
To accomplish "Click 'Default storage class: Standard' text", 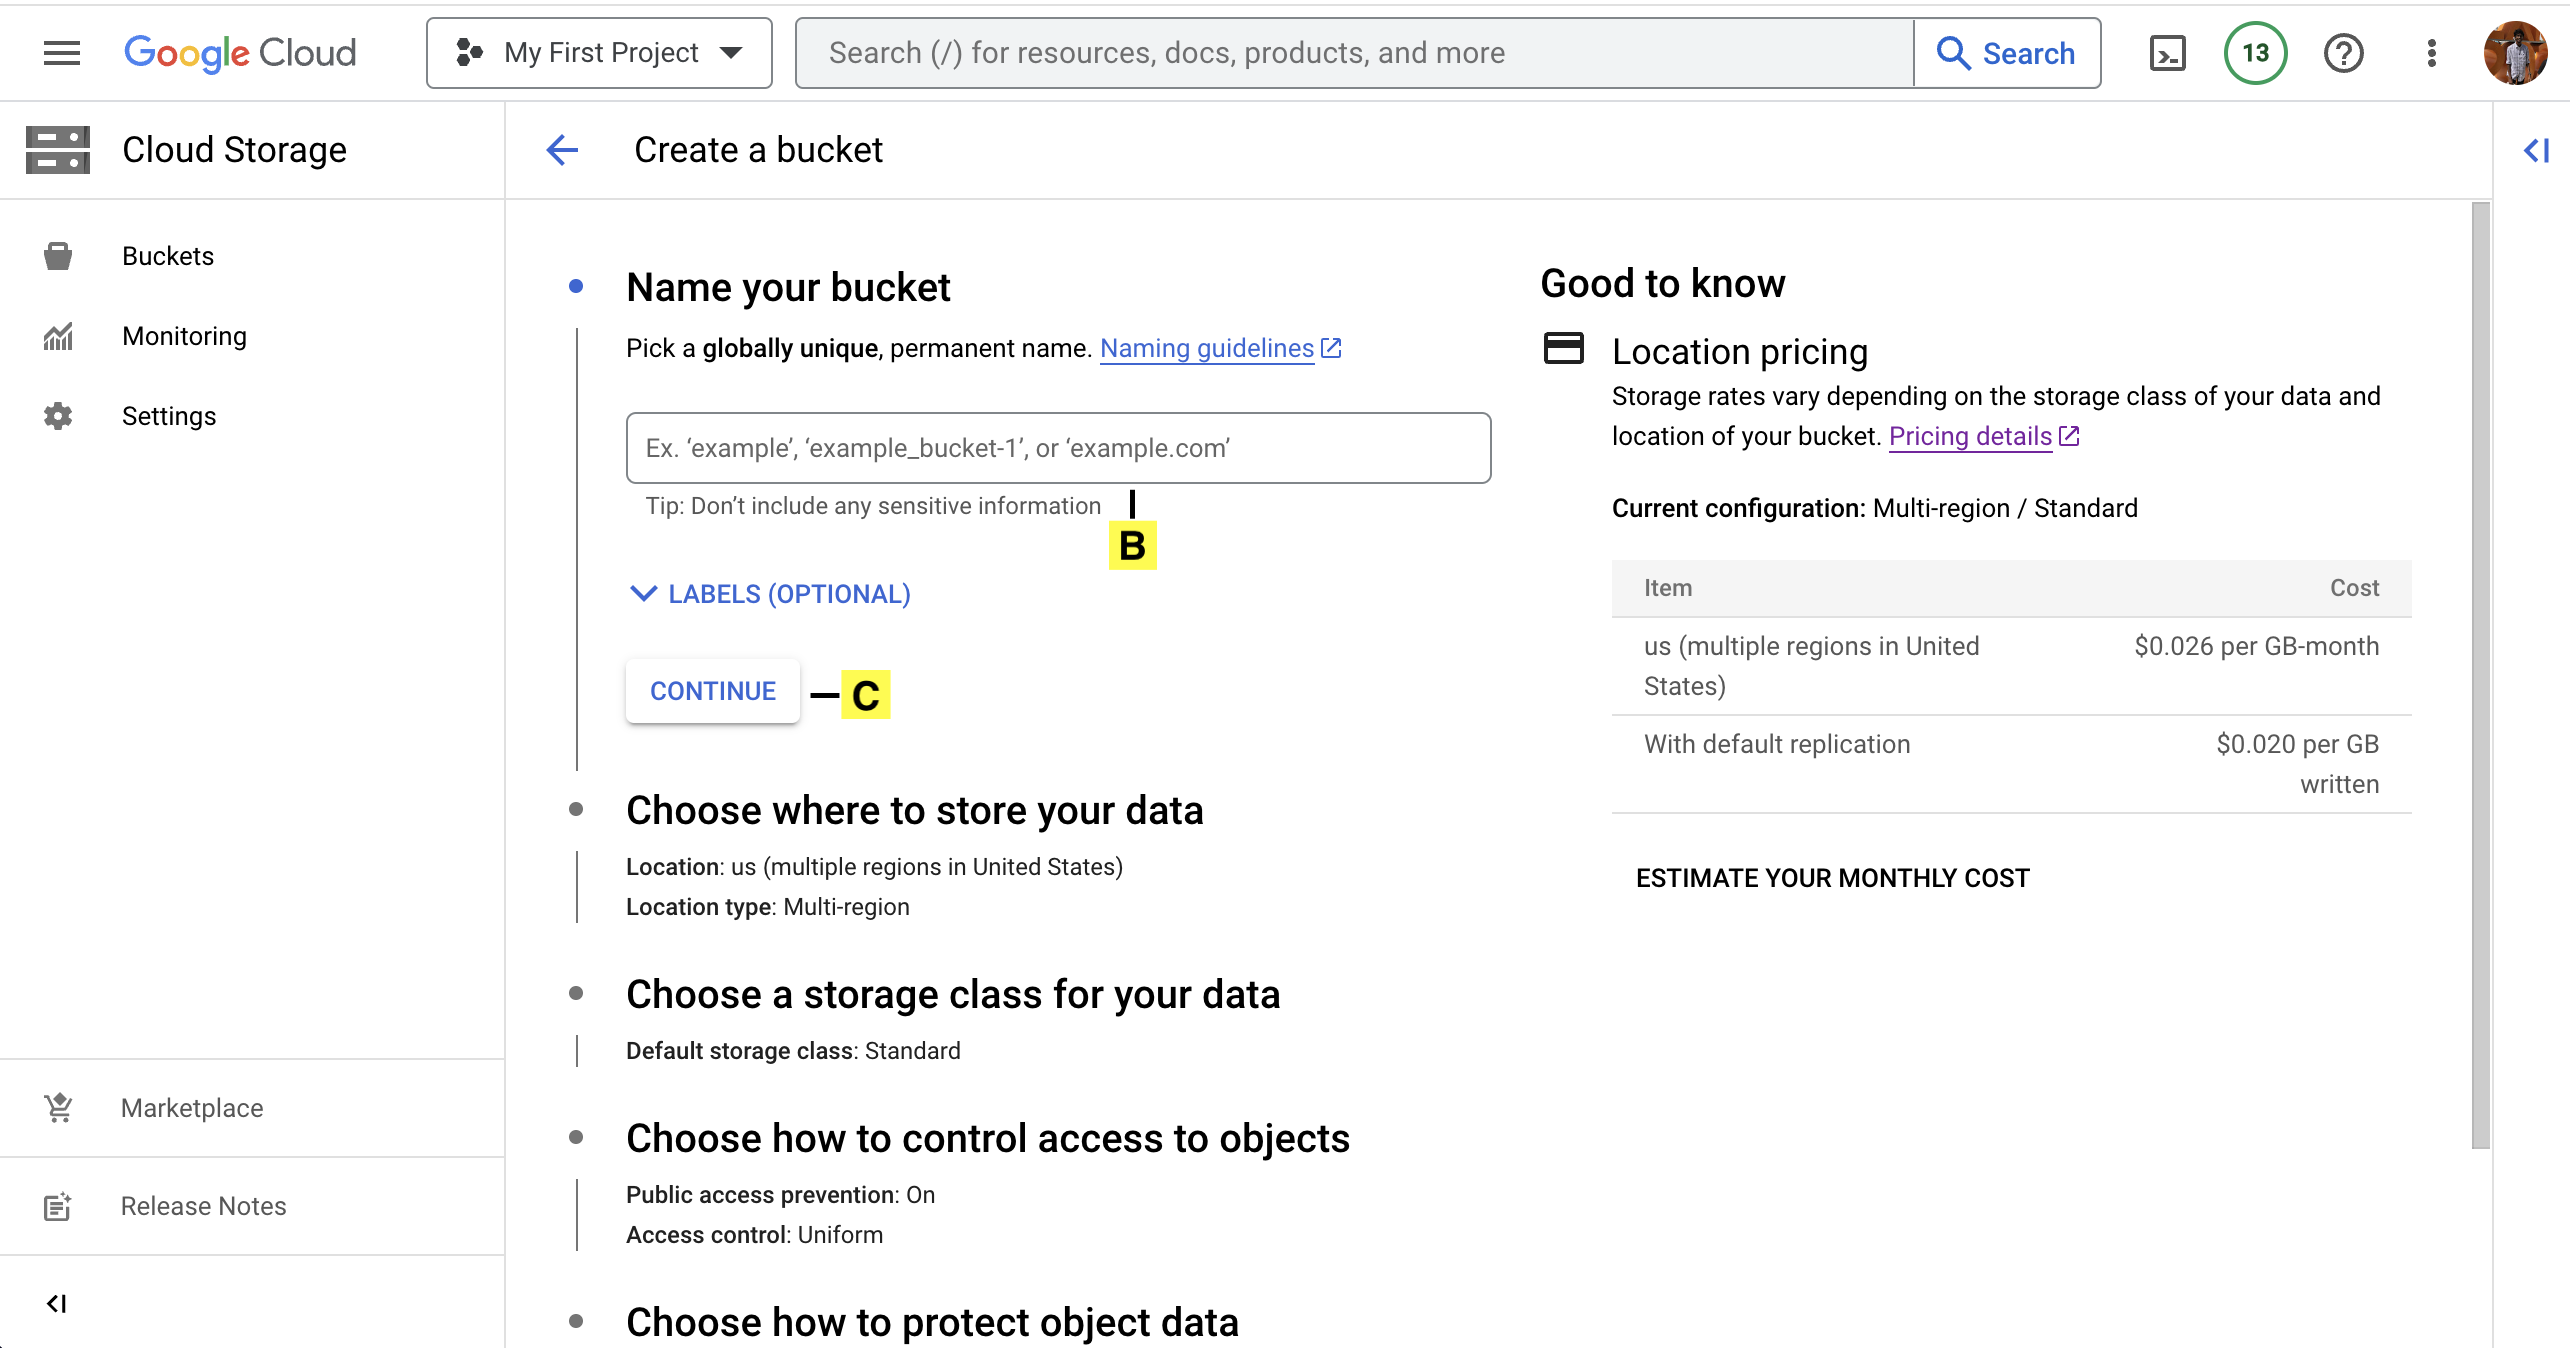I will coord(793,1051).
